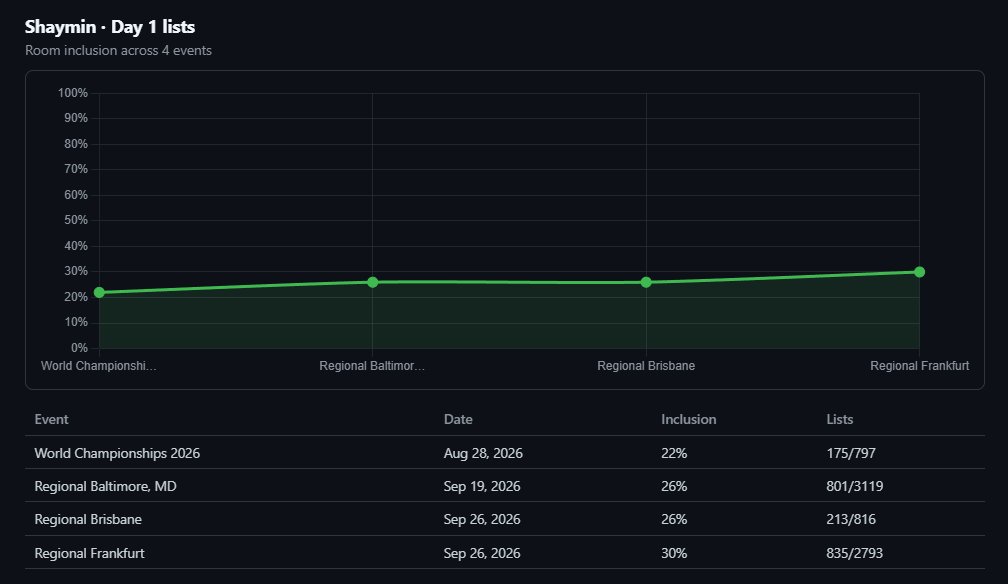Viewport: 1008px width, 584px height.
Task: Select the Regional Brisbane data point on chart
Action: [x=646, y=282]
